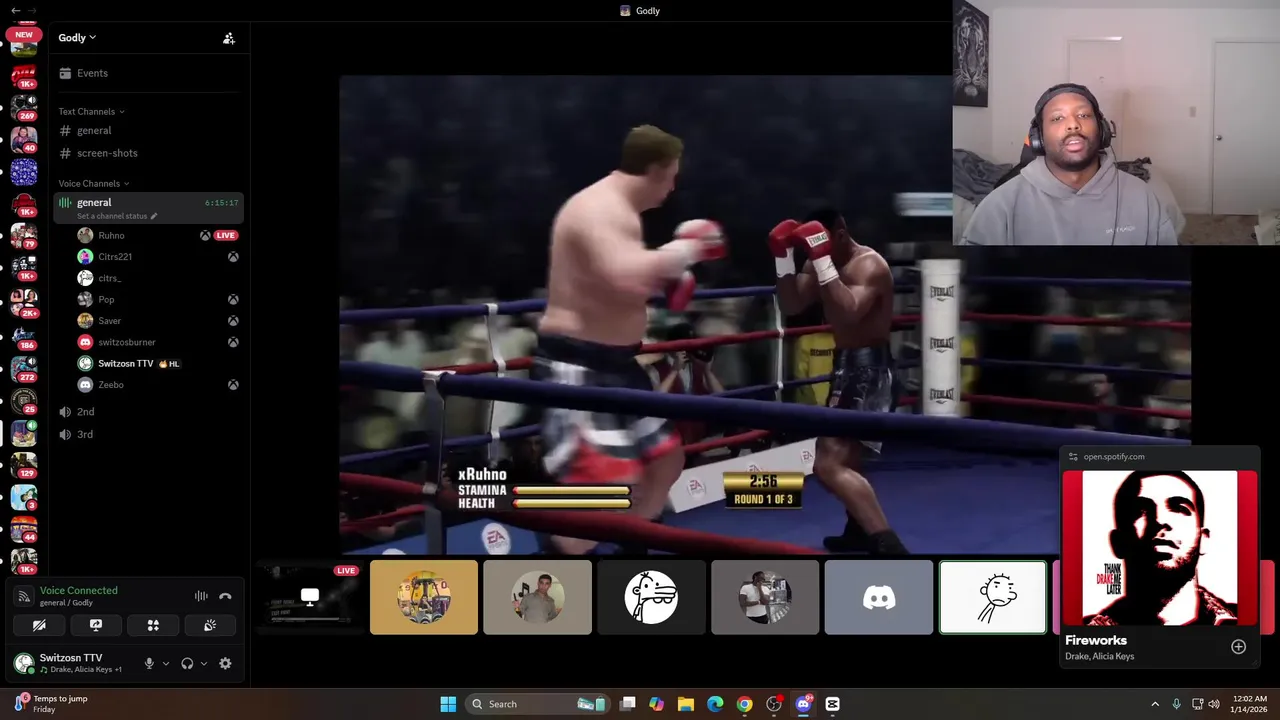Toggle noise suppression waveform icon
1280x720 pixels.
coord(201,596)
